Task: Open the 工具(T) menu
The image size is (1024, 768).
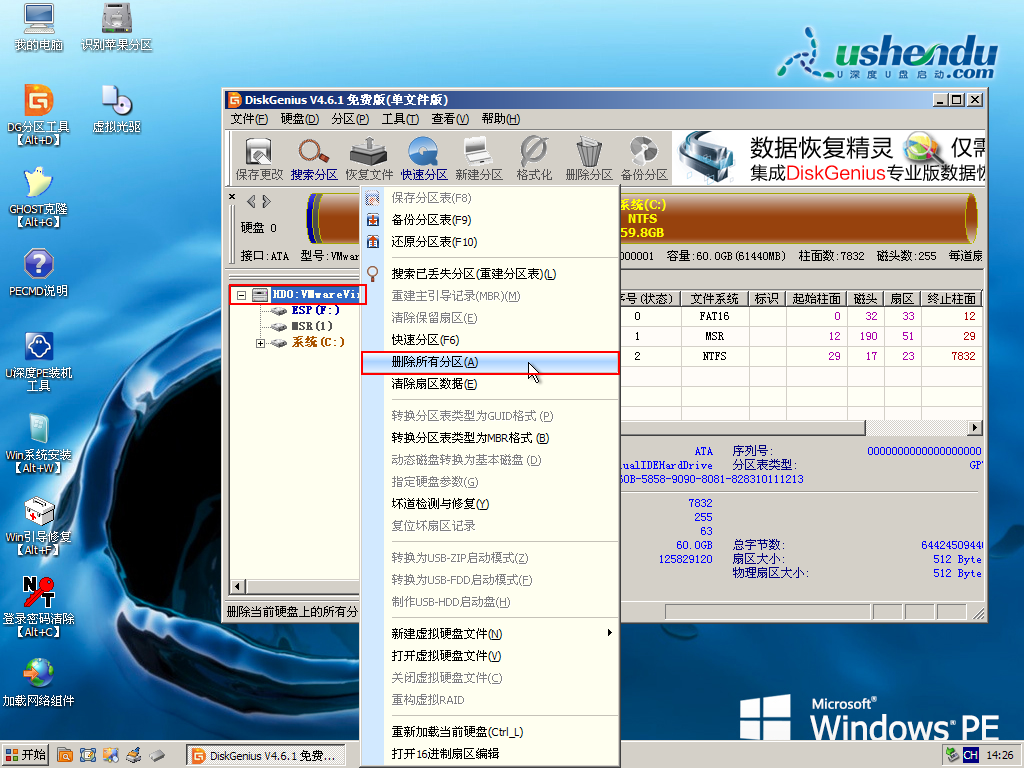Action: point(400,119)
